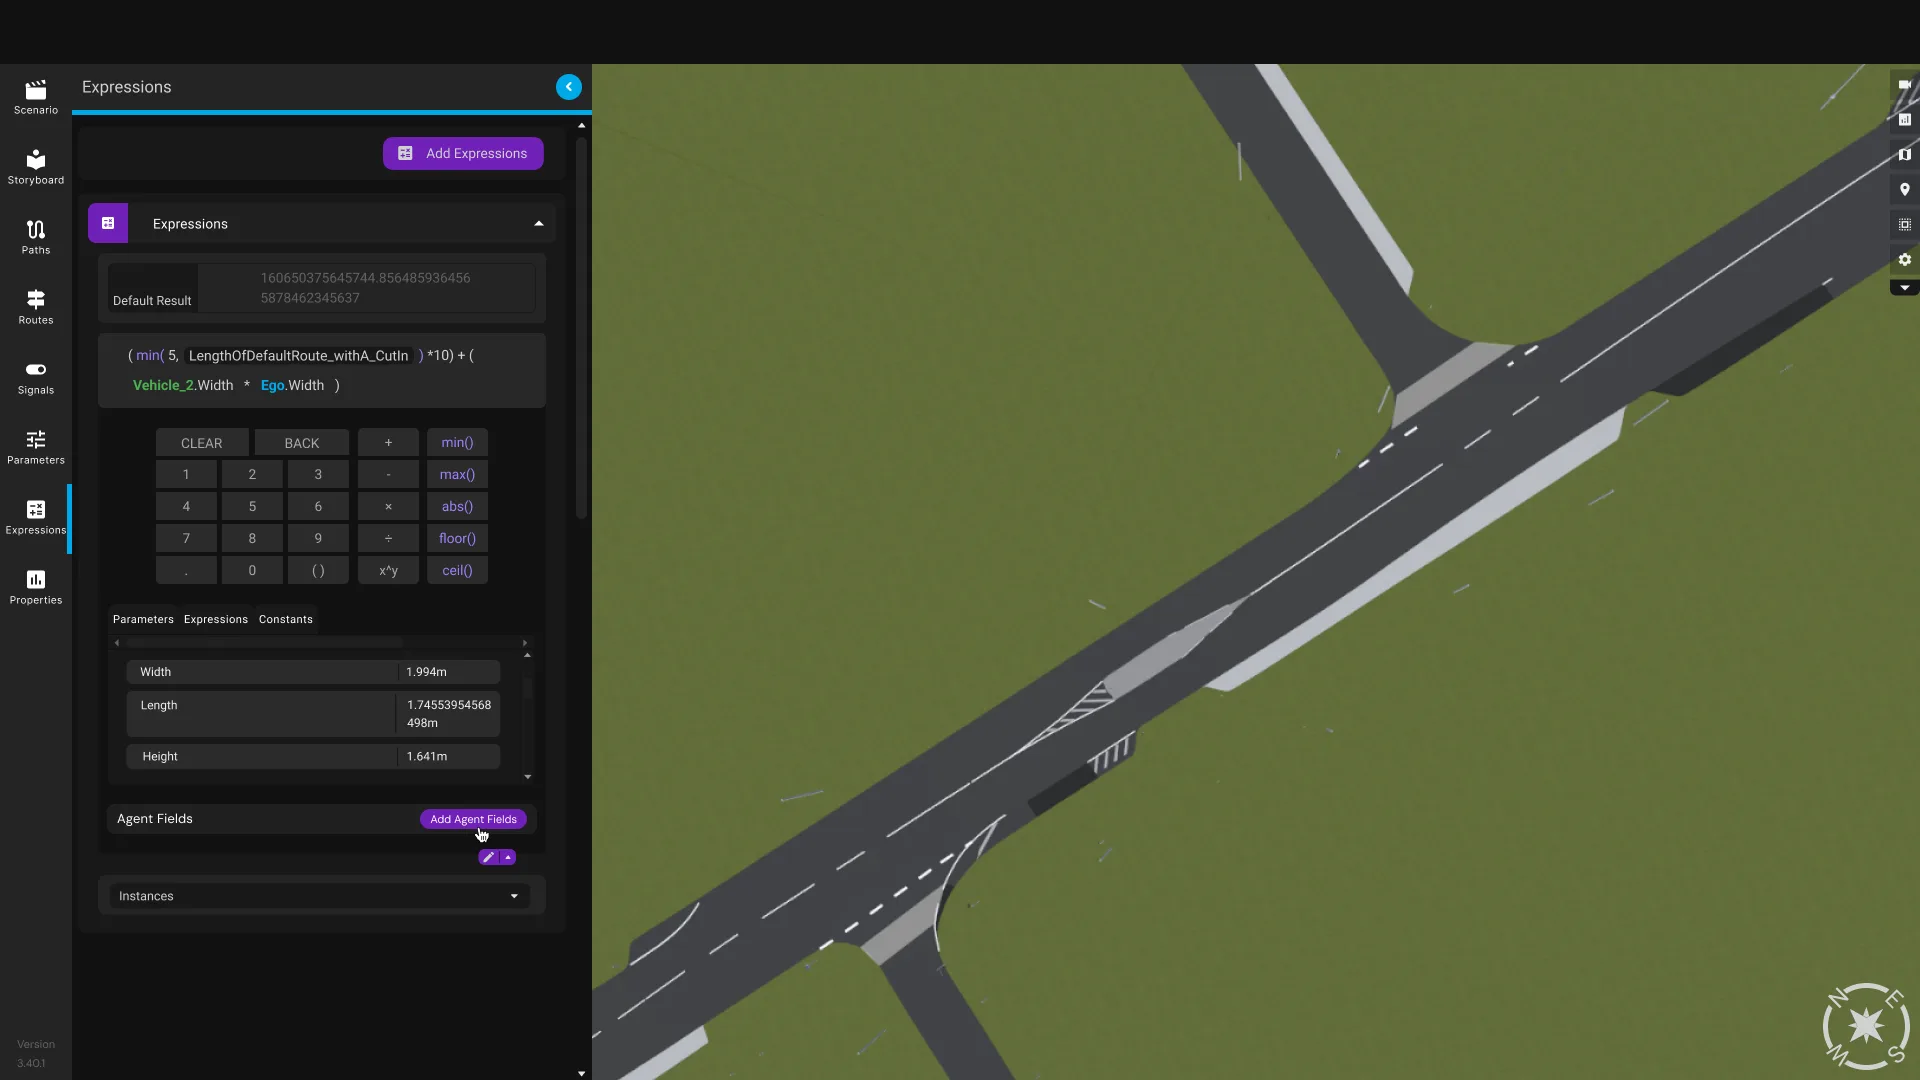The height and width of the screenshot is (1080, 1920).
Task: Insert the max() function
Action: point(457,475)
